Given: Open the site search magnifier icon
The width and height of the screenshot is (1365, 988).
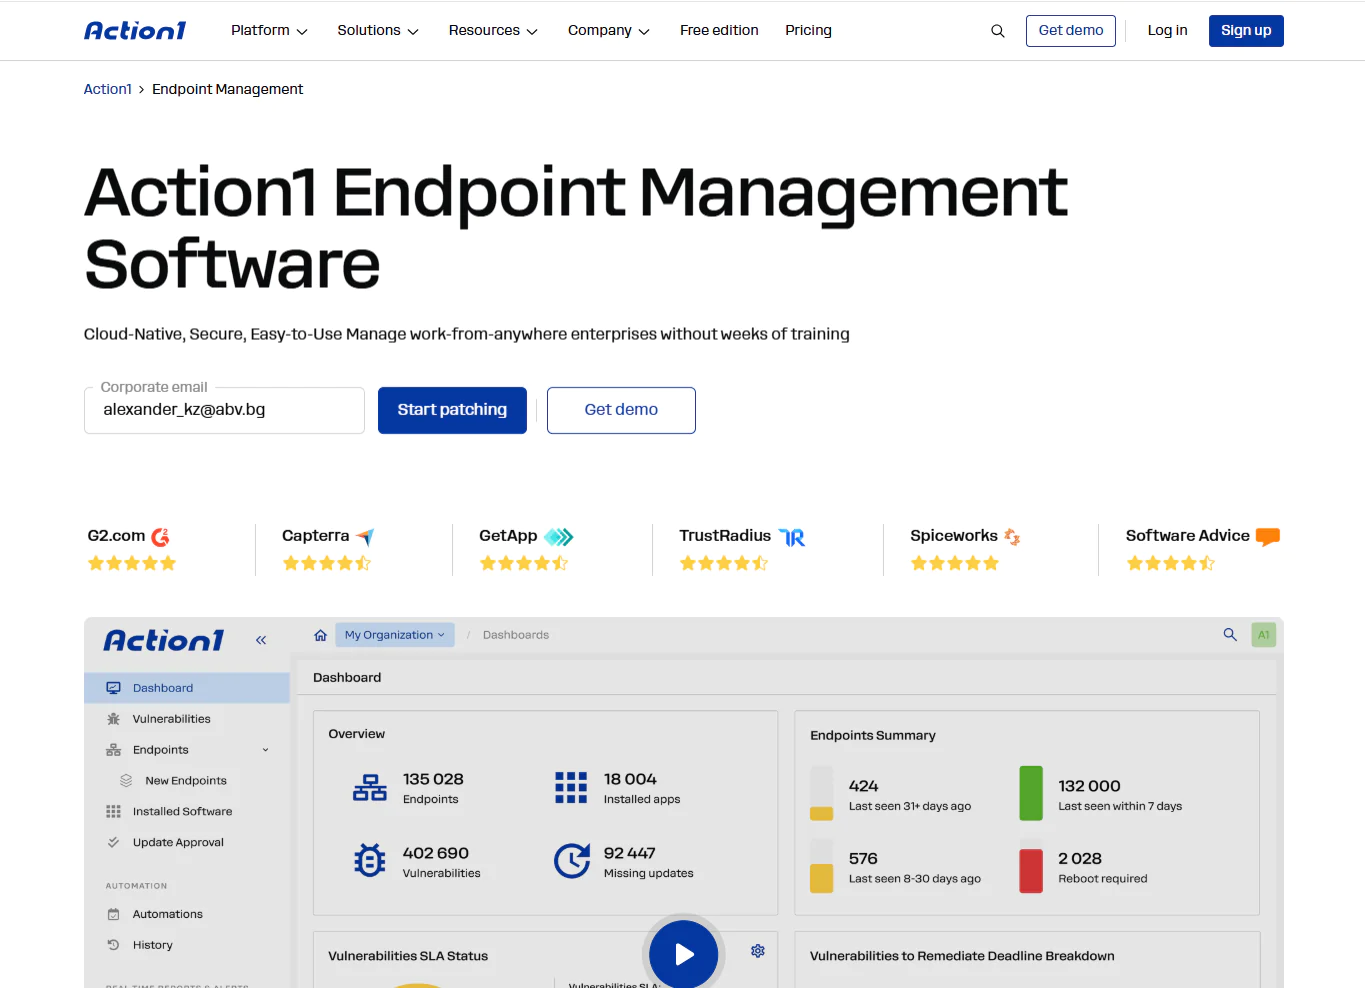Looking at the screenshot, I should click(x=998, y=31).
